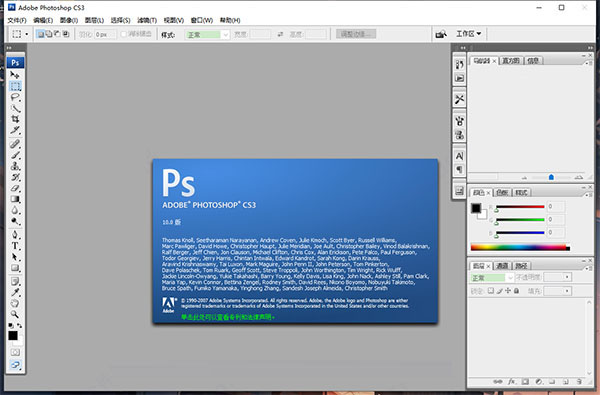The width and height of the screenshot is (600, 395).
Task: Toggle lock transparent pixels in Layers panel
Action: [x=491, y=291]
